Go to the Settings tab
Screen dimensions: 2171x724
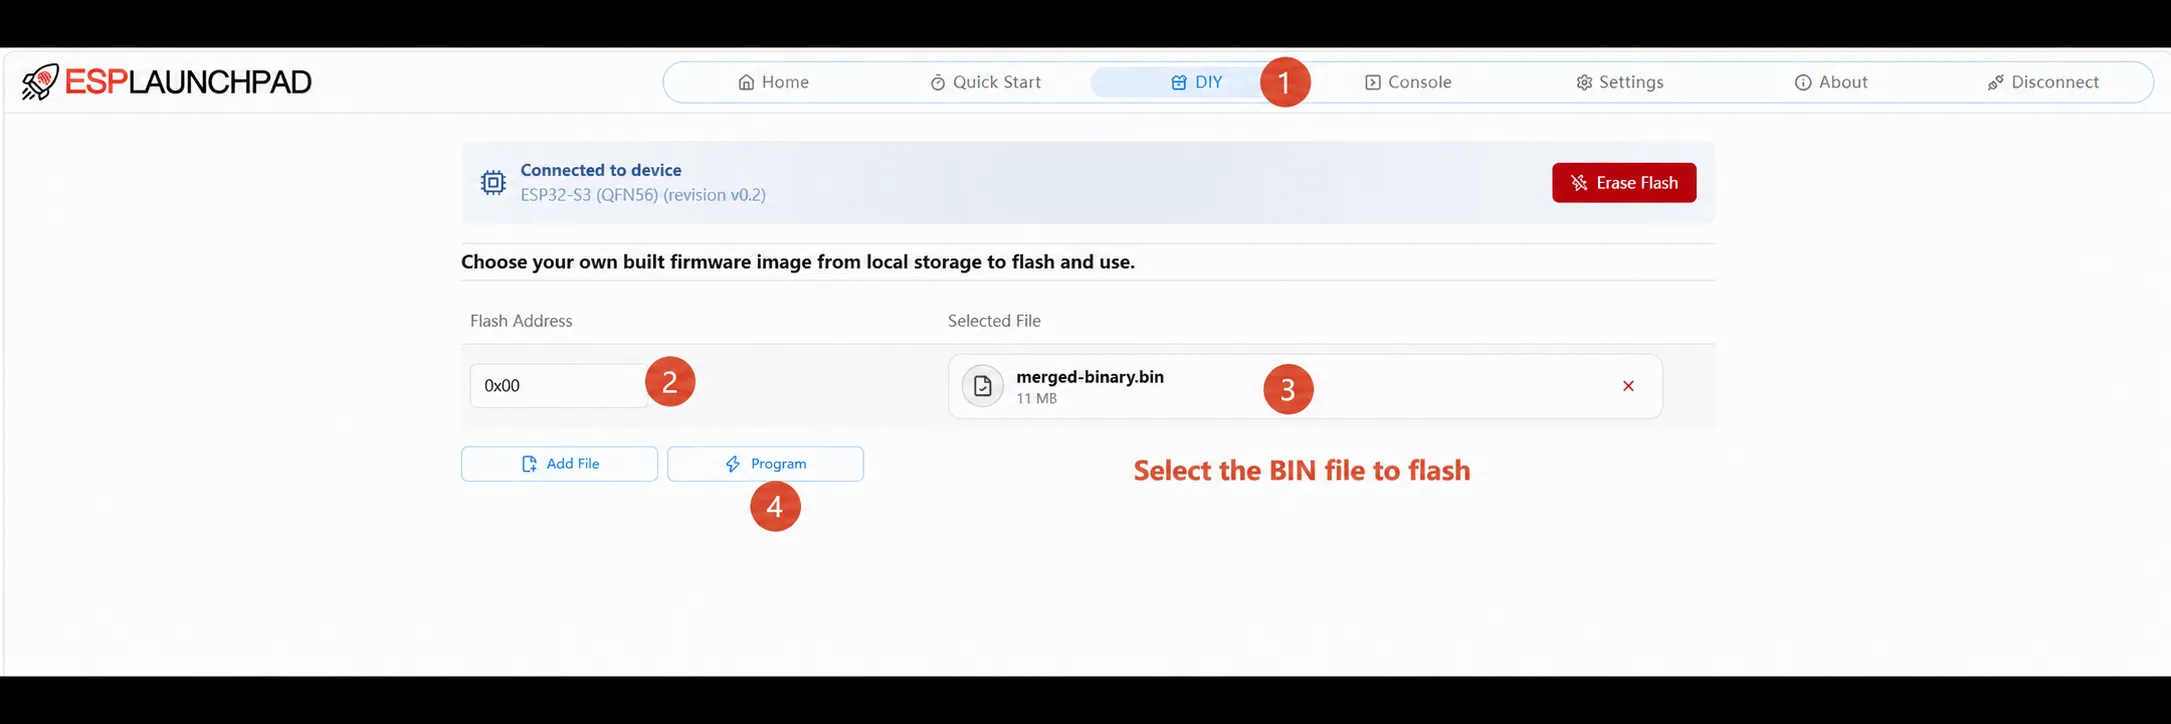pos(1619,82)
